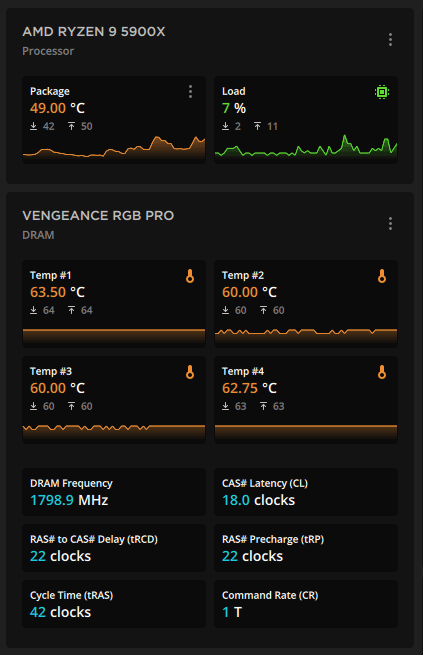423x655 pixels.
Task: Select the RAS# Precharge (tRP) tile
Action: click(x=306, y=548)
